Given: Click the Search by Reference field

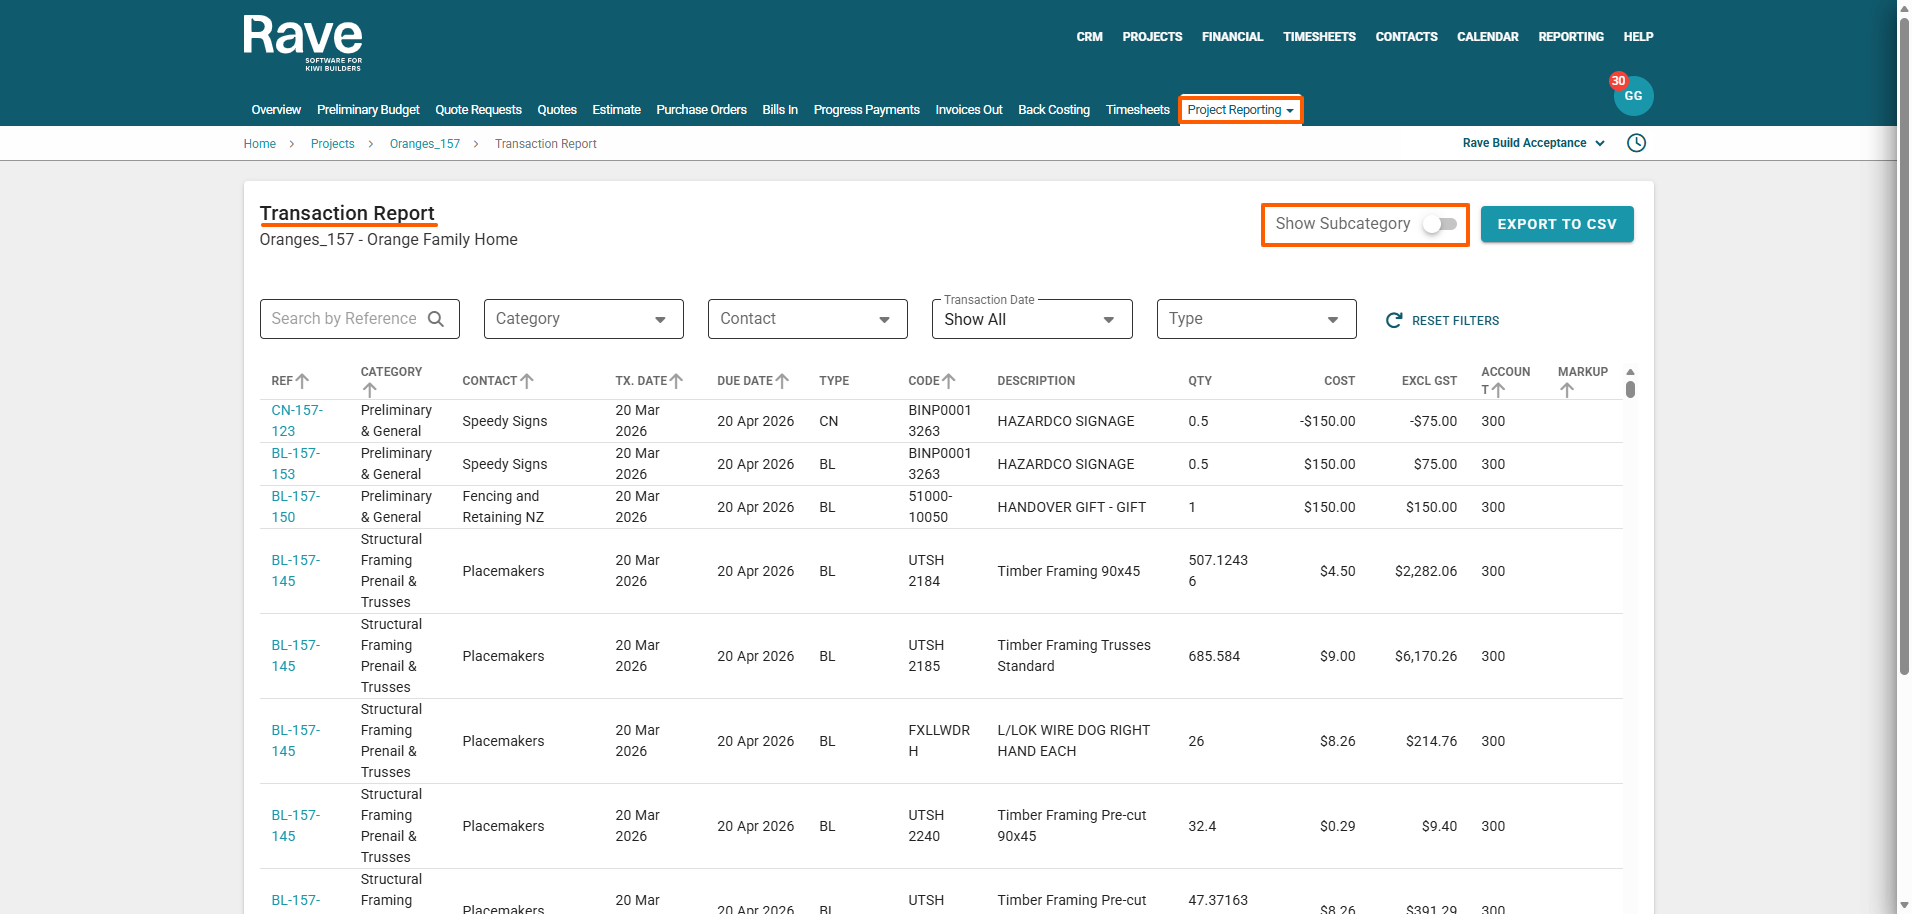Looking at the screenshot, I should pos(344,319).
